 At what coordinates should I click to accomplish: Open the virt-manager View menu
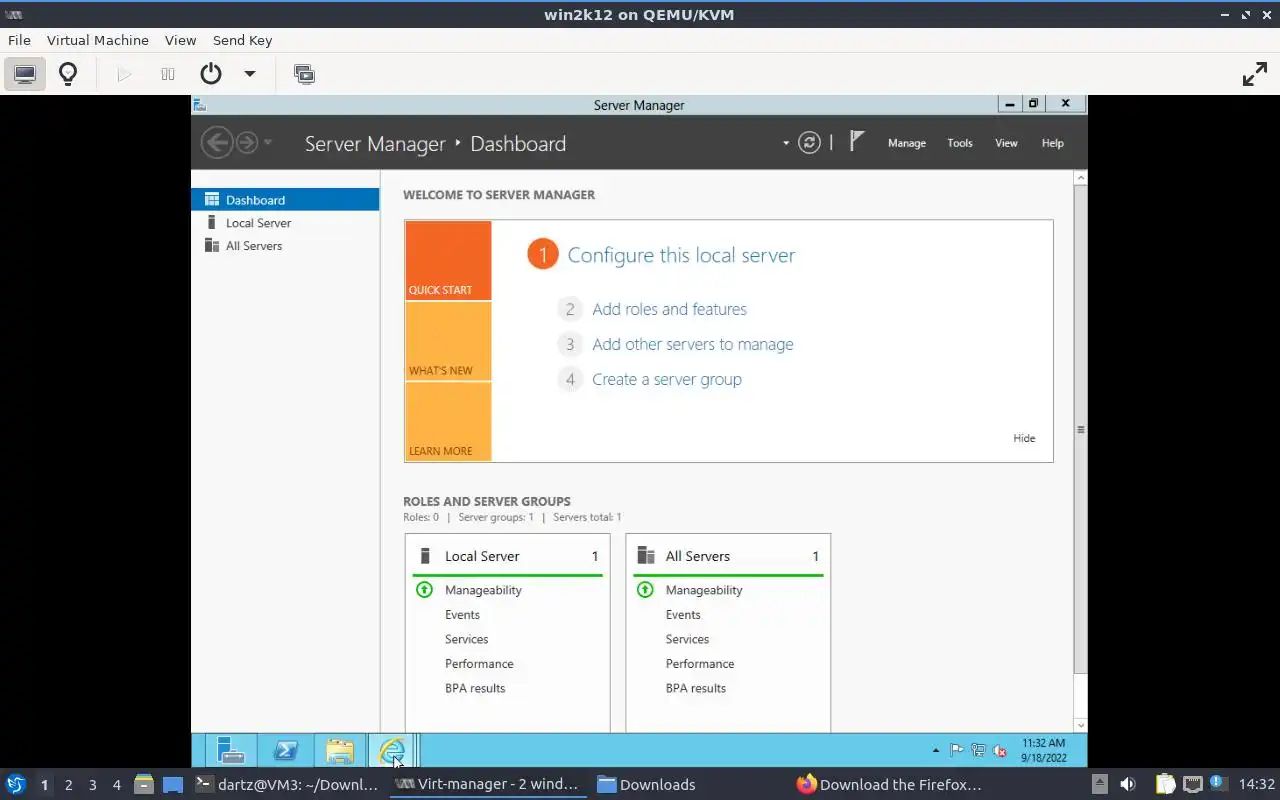[x=180, y=40]
